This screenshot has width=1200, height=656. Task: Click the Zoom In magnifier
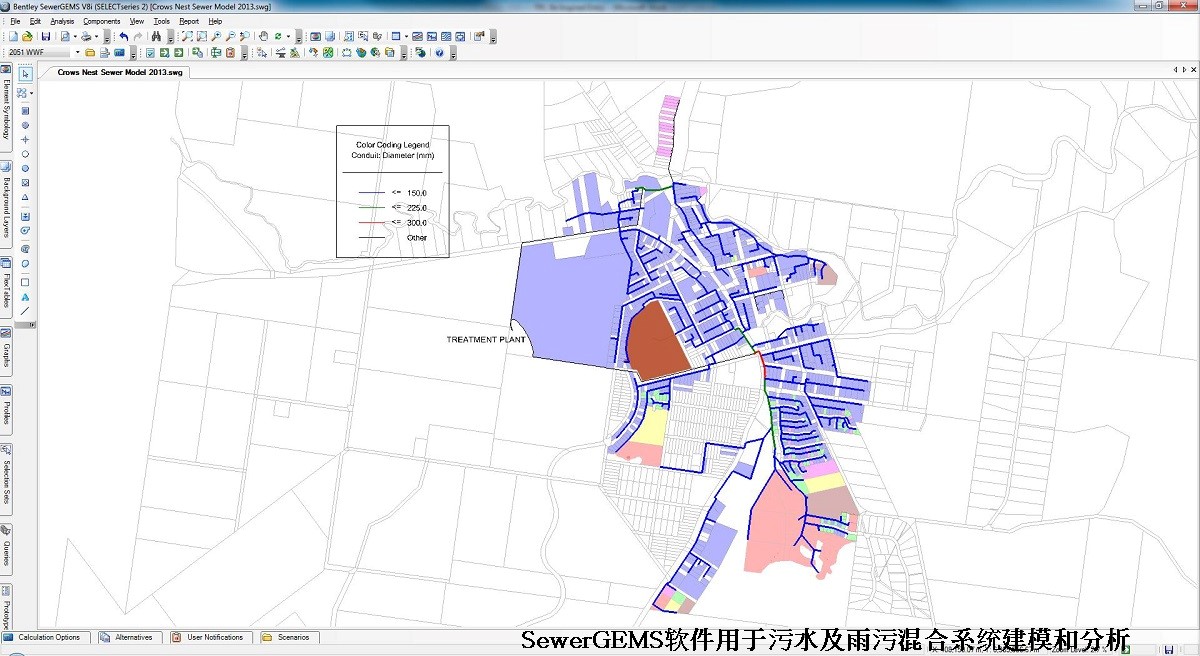(x=216, y=36)
